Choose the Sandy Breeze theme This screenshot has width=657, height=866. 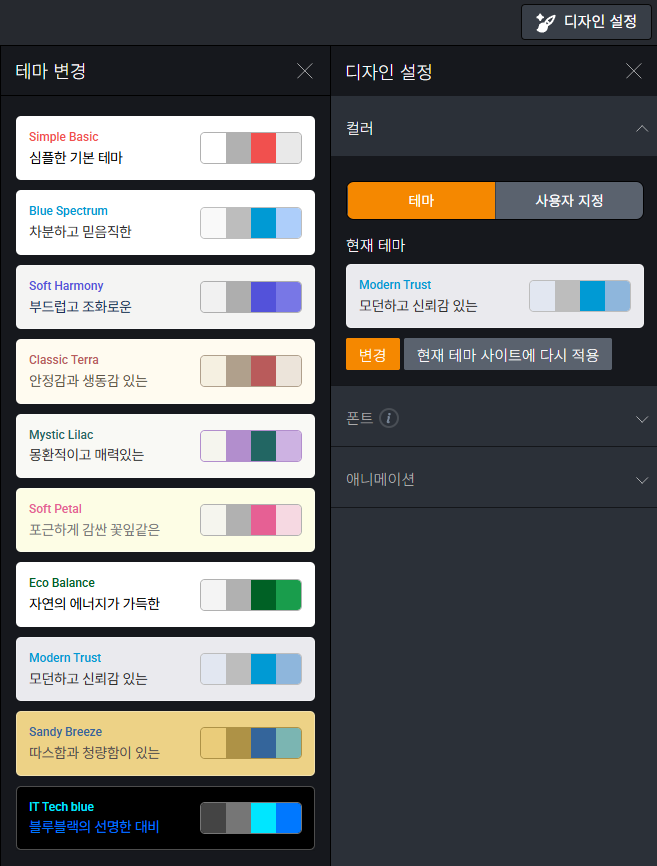(x=165, y=743)
